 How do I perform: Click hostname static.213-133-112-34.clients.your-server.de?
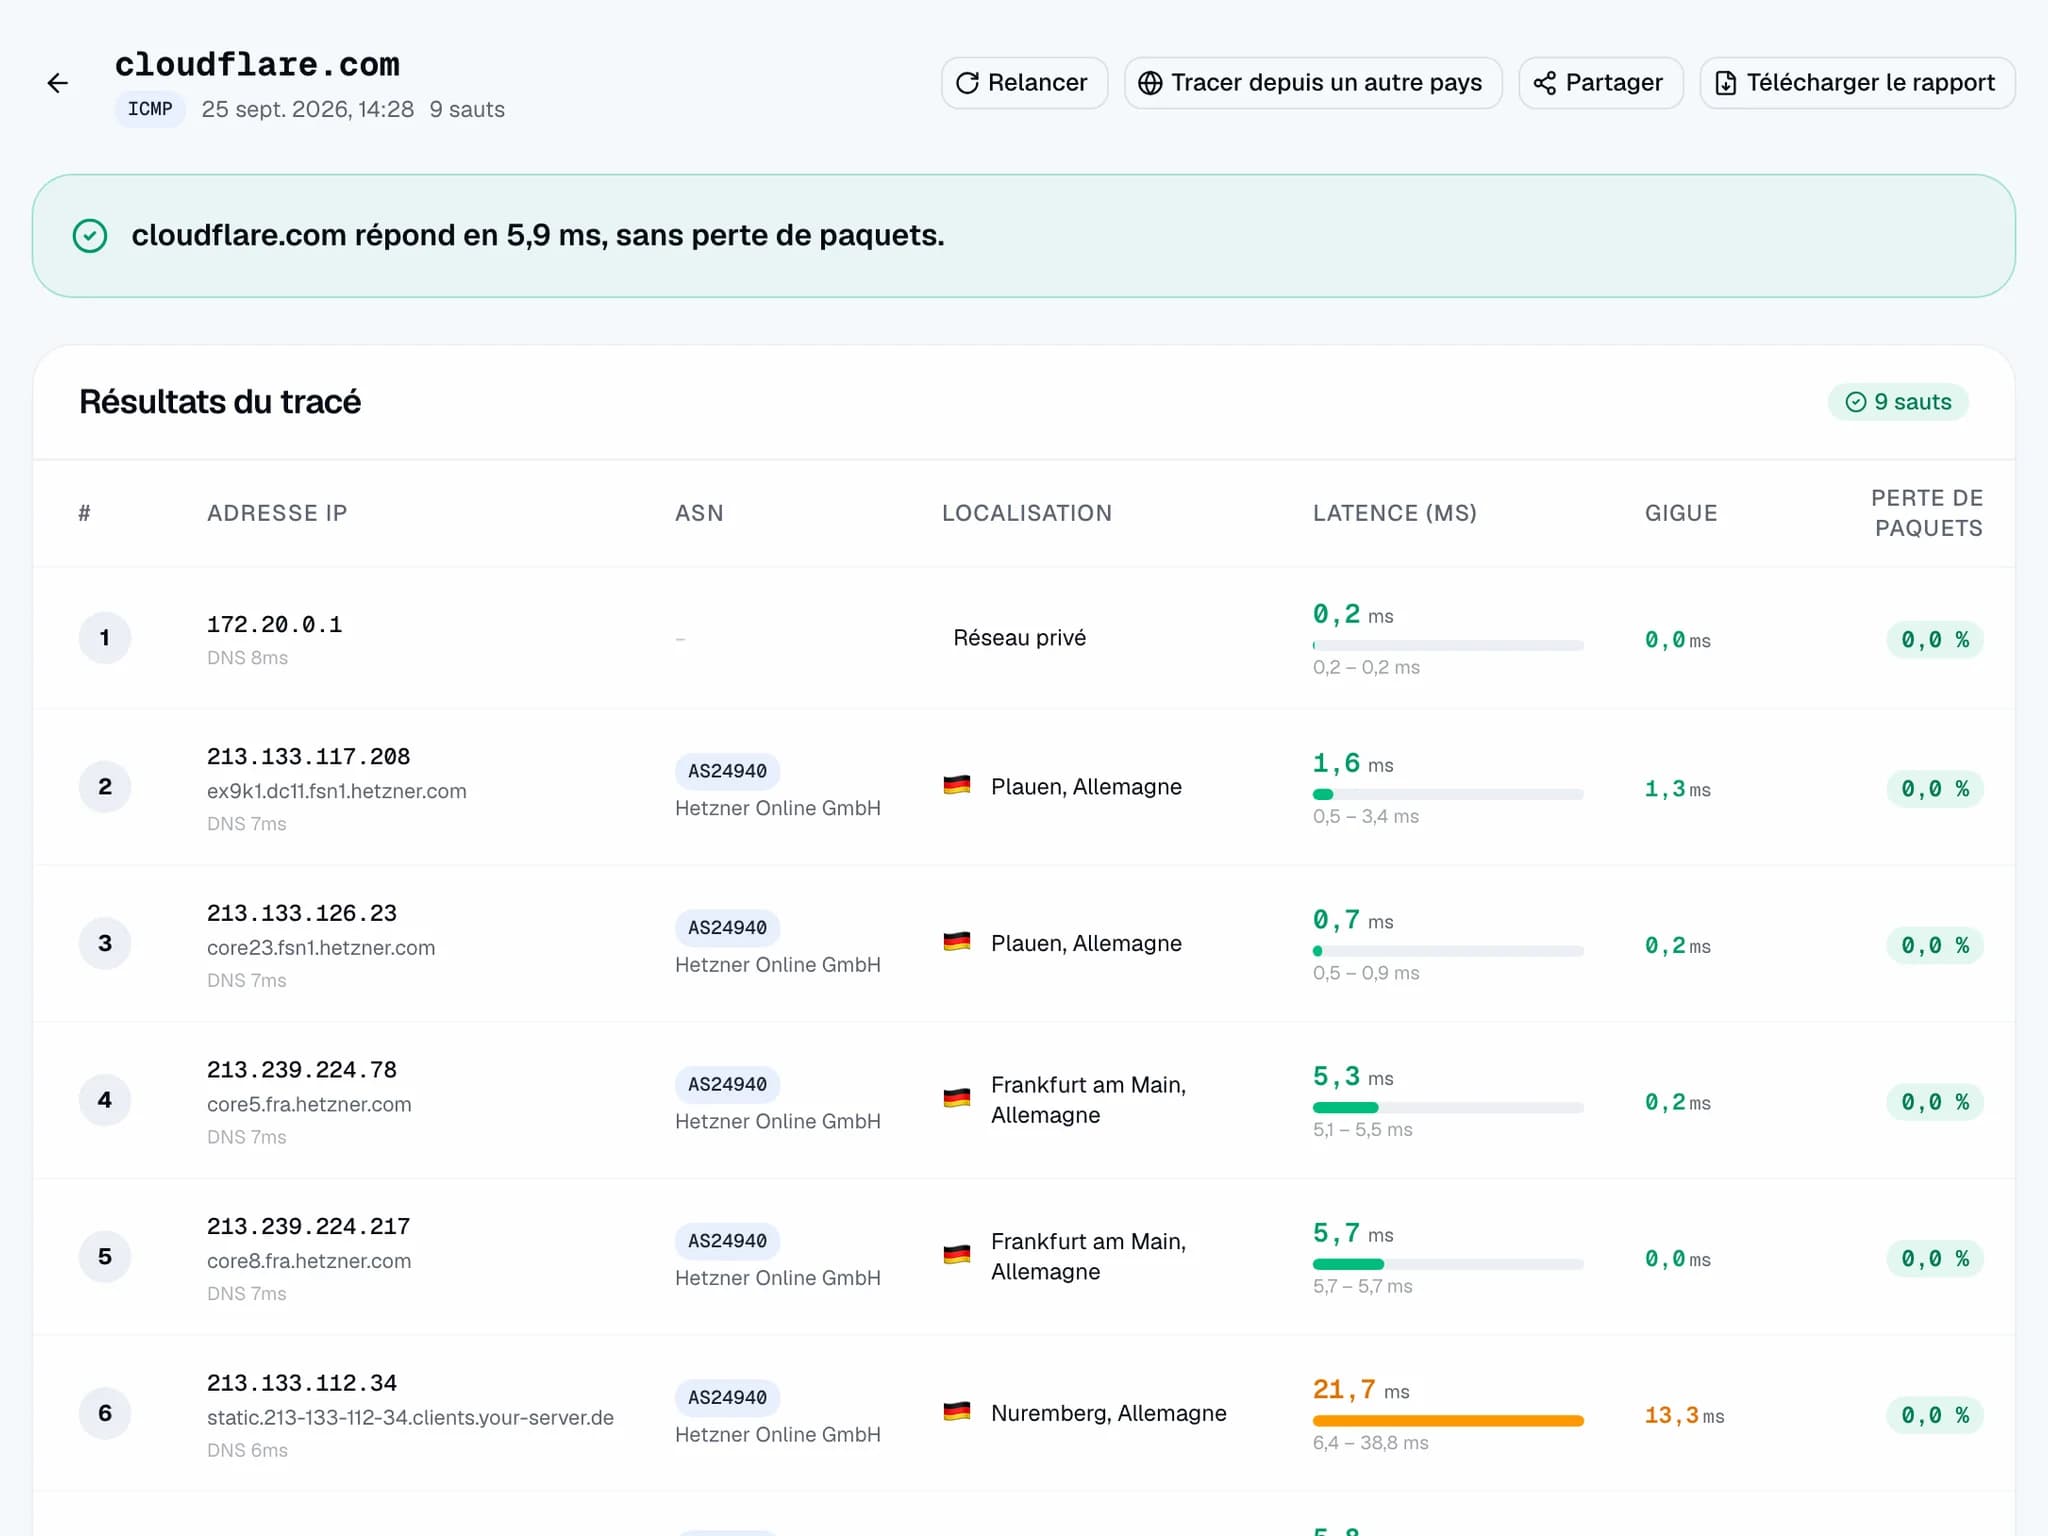pos(410,1418)
